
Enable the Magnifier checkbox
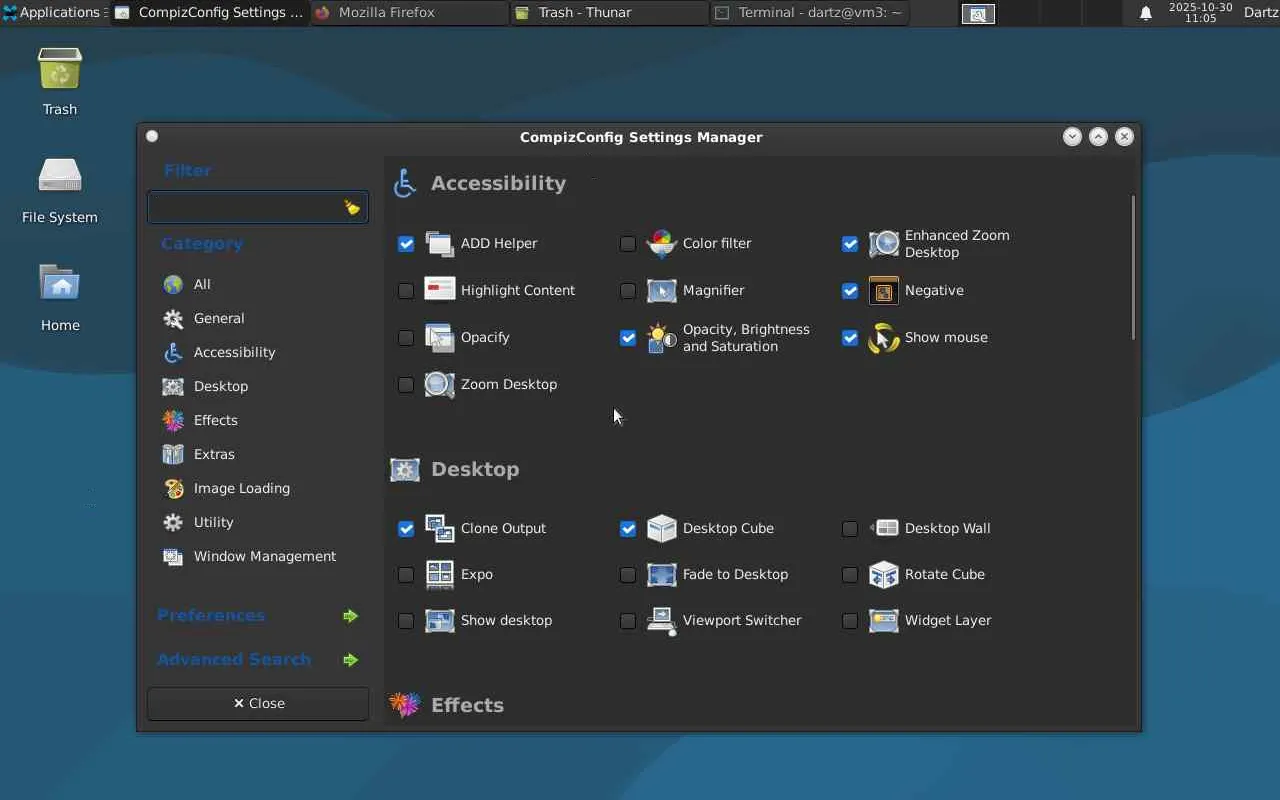click(x=628, y=290)
